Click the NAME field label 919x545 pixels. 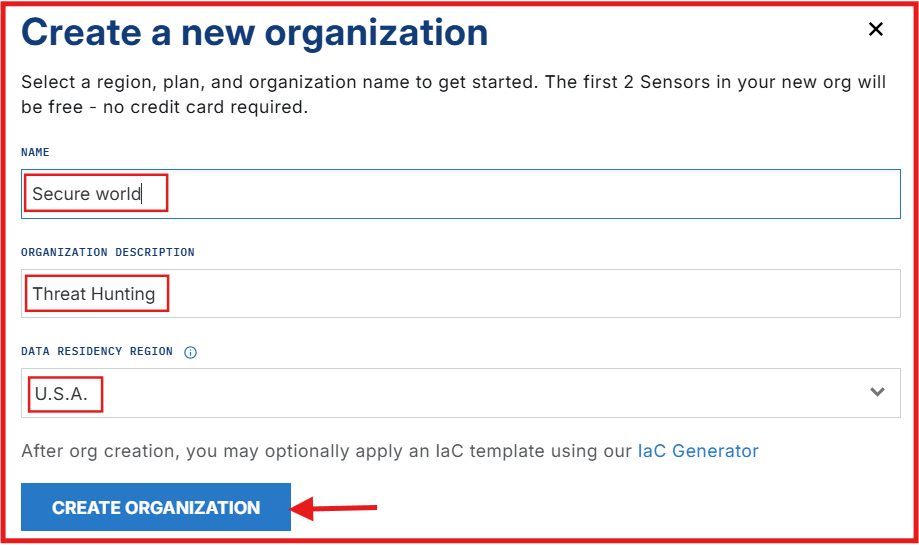tap(35, 152)
